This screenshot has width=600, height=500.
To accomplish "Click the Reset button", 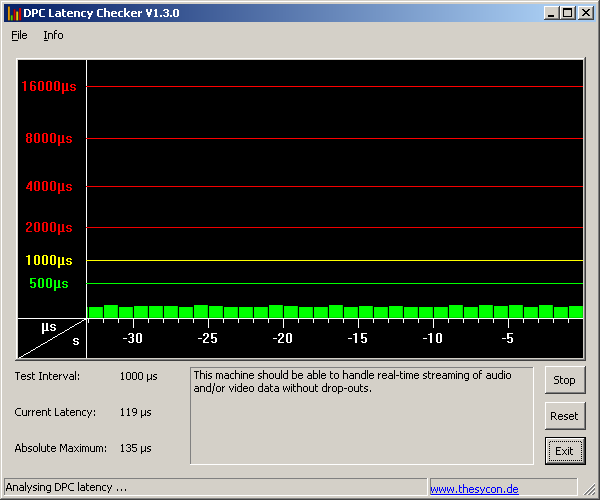I will click(x=564, y=416).
